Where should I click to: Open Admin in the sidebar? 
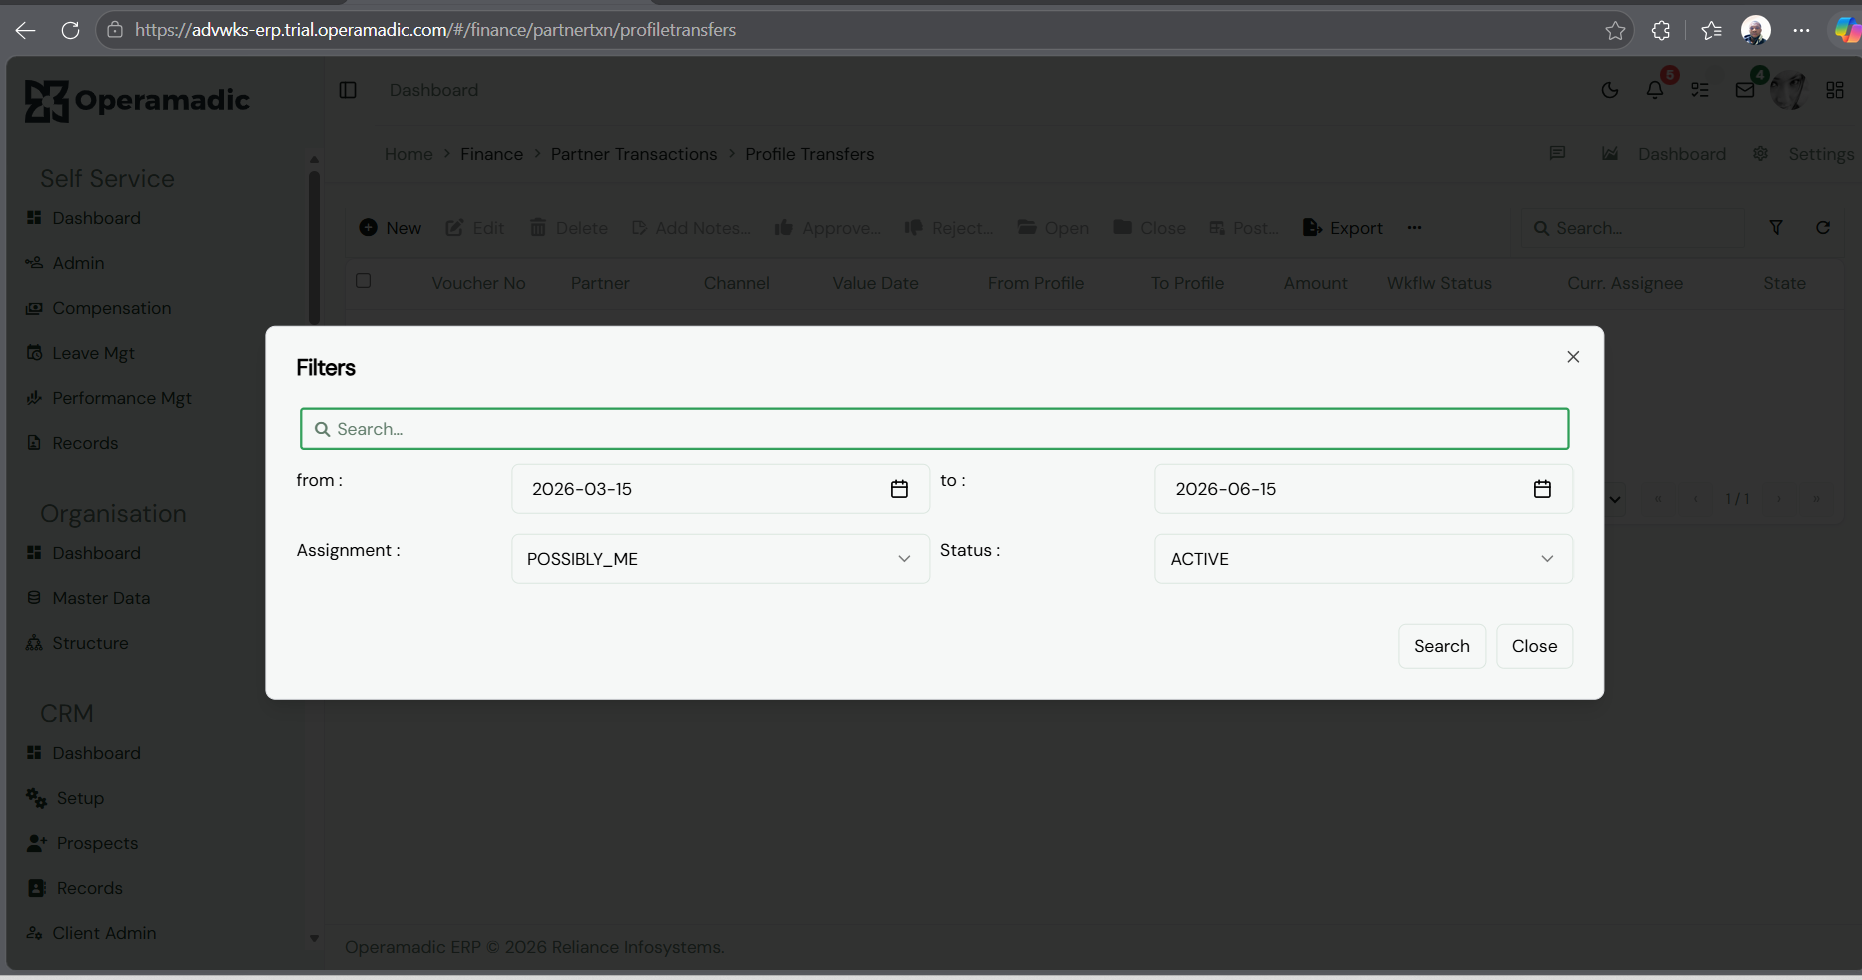(x=65, y=263)
